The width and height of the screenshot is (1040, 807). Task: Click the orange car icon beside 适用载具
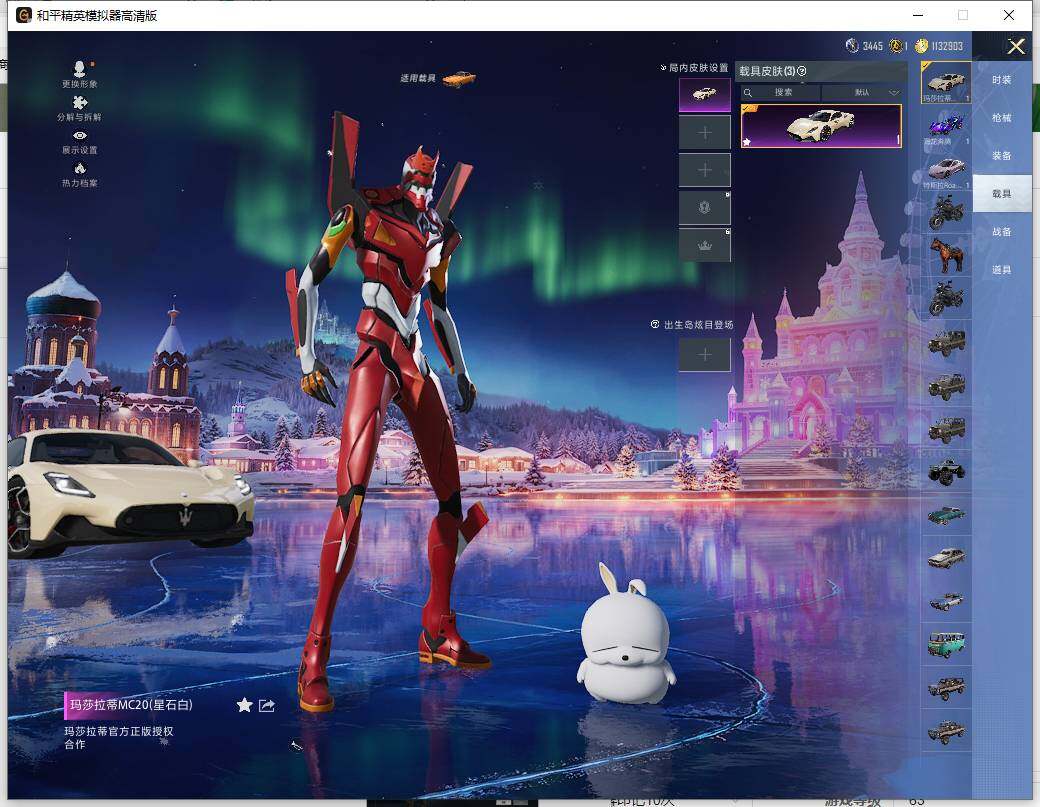tap(459, 79)
